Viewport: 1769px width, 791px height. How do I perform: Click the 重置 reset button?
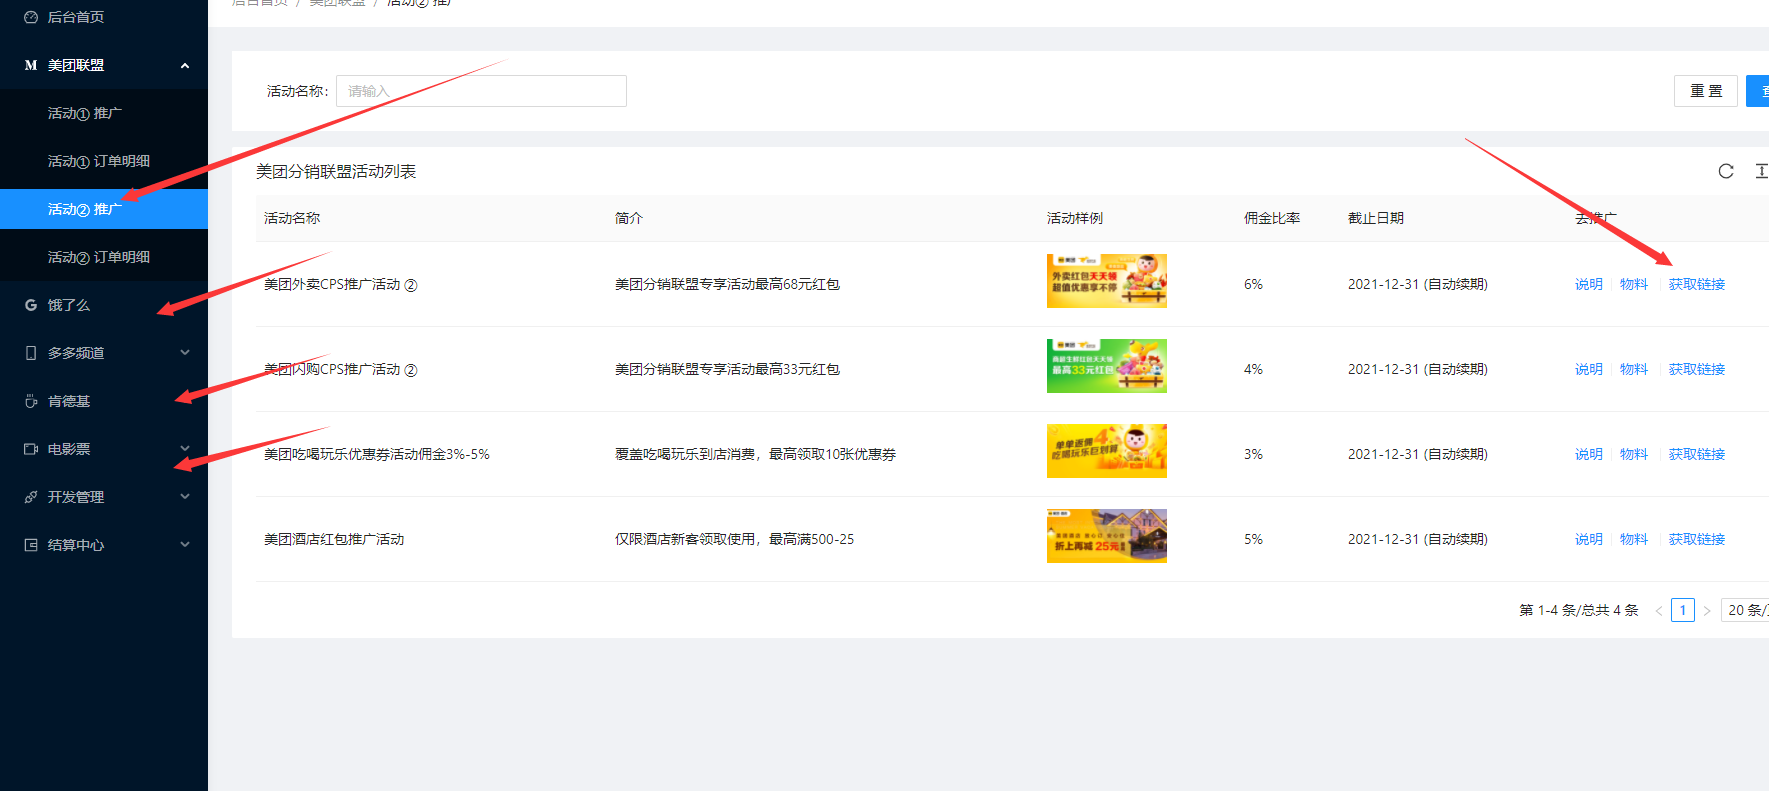[1705, 91]
